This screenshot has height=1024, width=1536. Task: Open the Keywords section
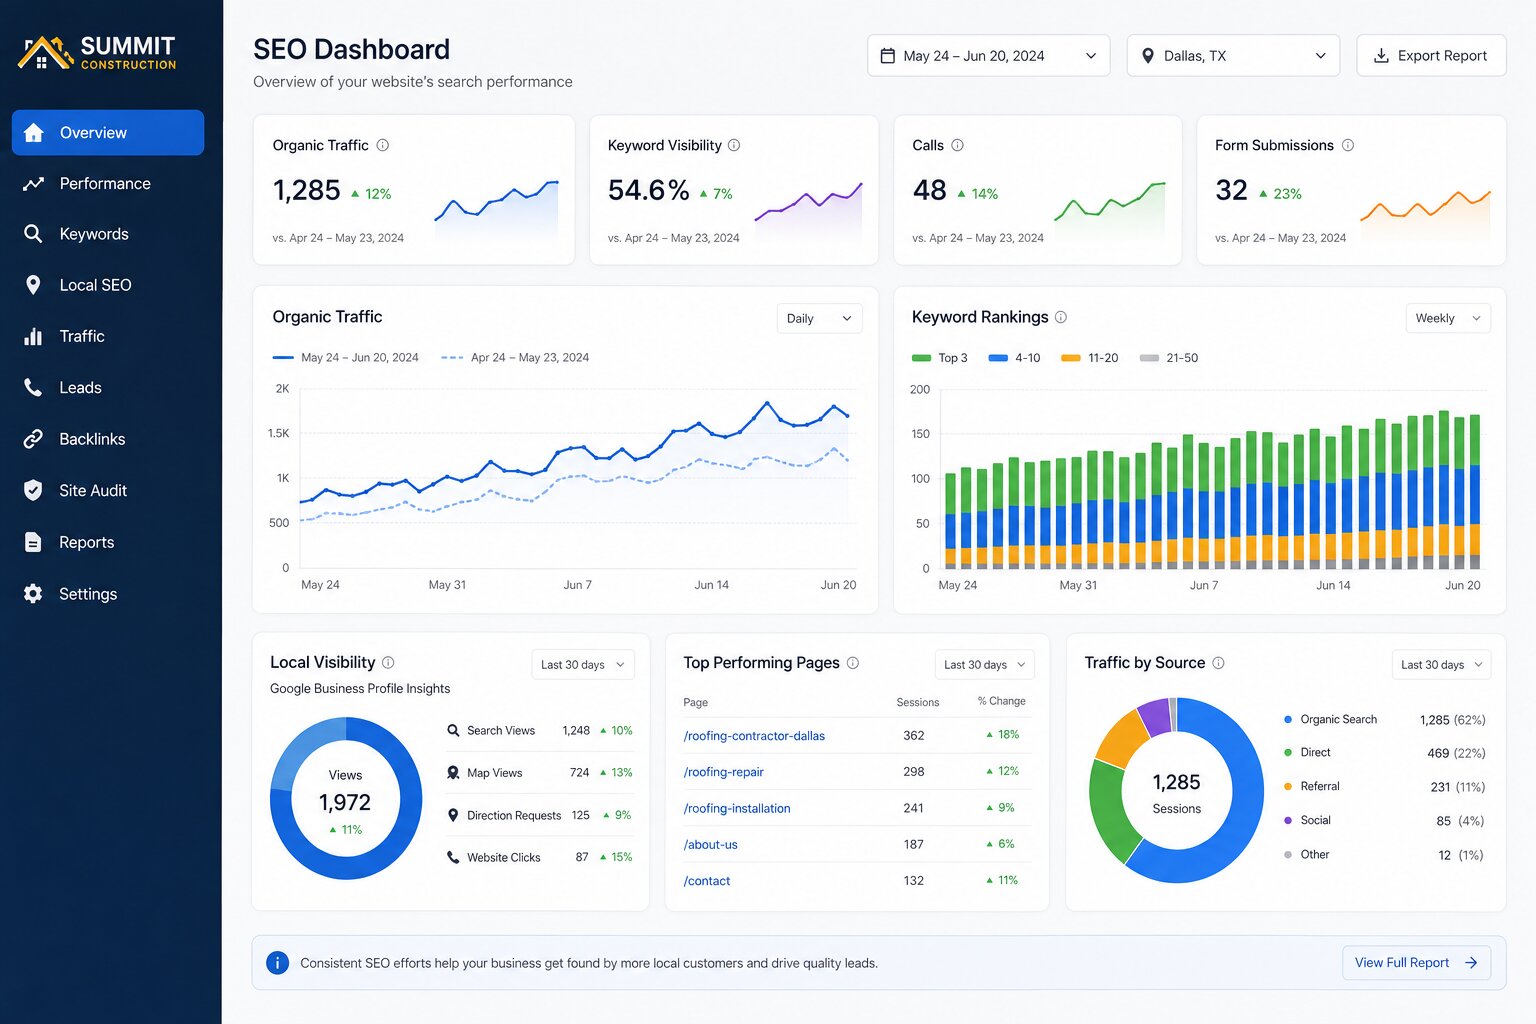[x=108, y=234]
